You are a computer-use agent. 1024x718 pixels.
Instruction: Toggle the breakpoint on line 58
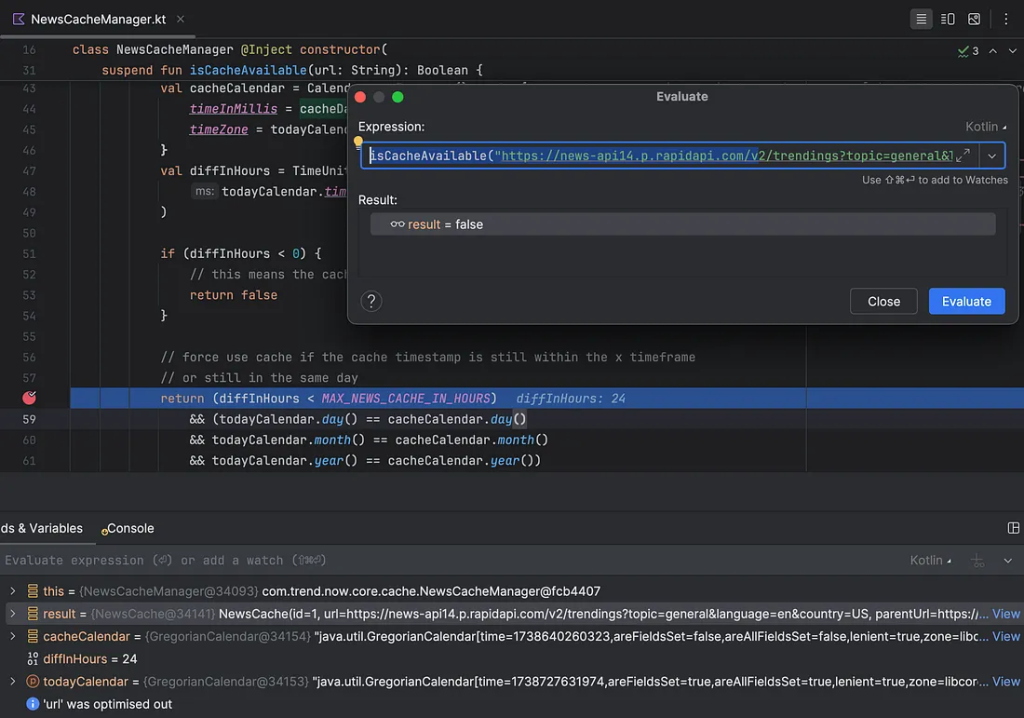(x=29, y=398)
